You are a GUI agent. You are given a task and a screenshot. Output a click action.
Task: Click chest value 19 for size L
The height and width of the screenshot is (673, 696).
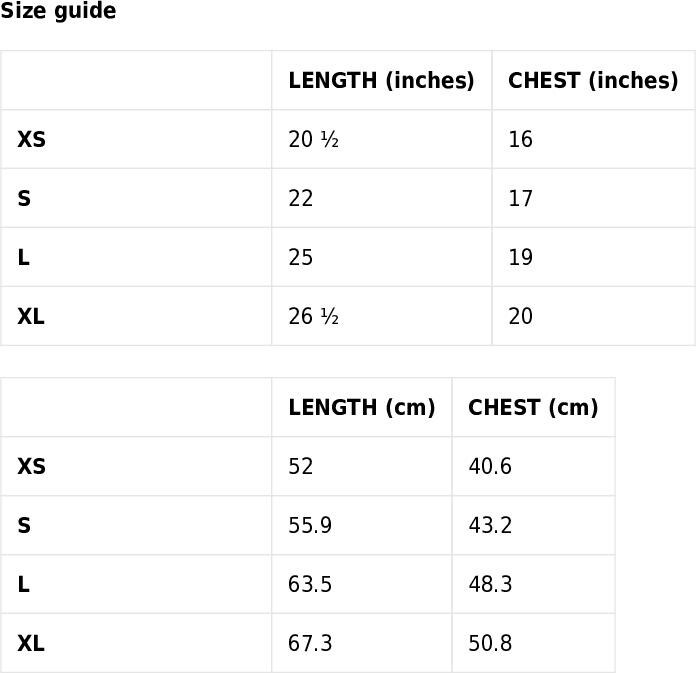tap(520, 257)
